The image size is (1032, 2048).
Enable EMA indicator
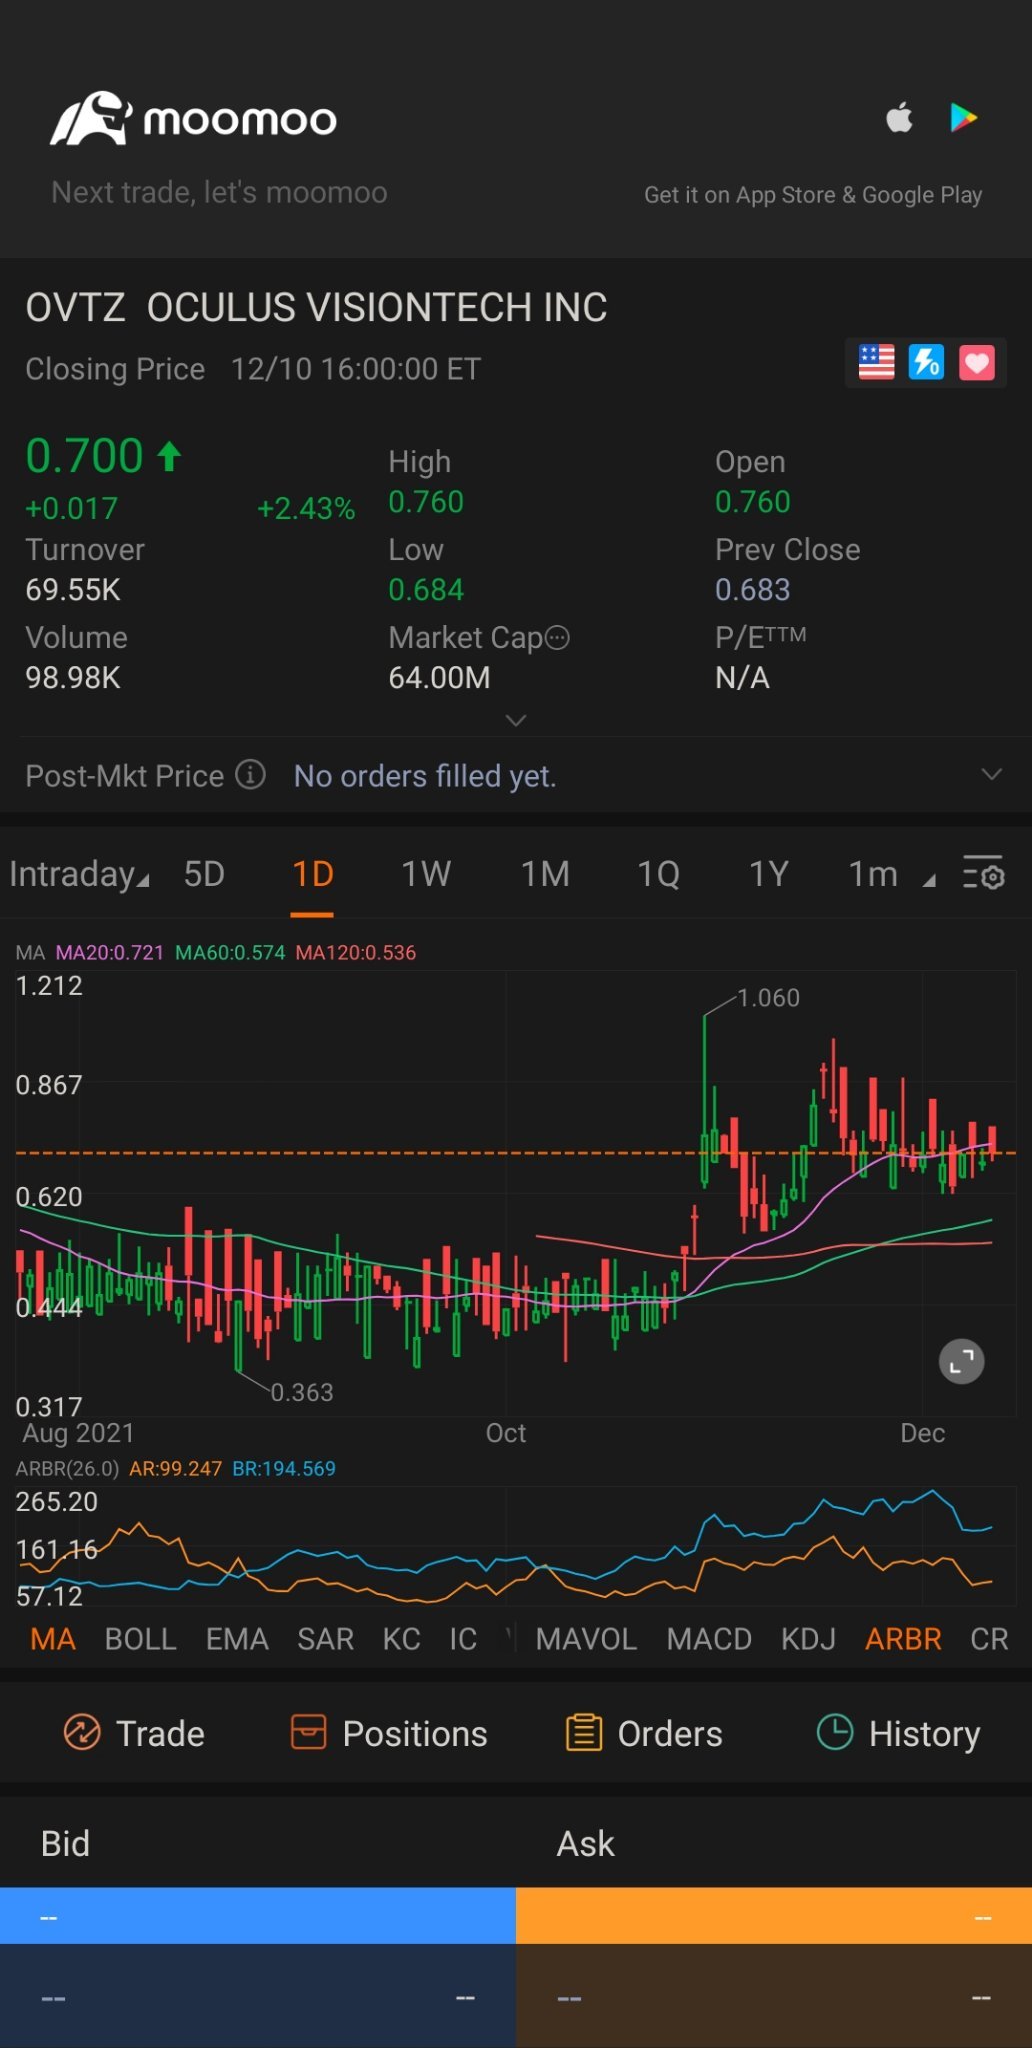[237, 1639]
